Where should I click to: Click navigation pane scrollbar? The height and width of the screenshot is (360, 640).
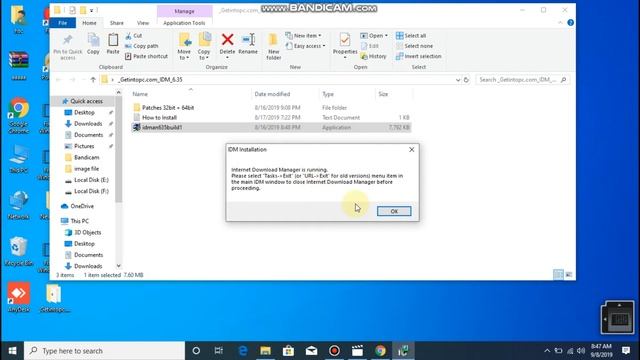118,149
